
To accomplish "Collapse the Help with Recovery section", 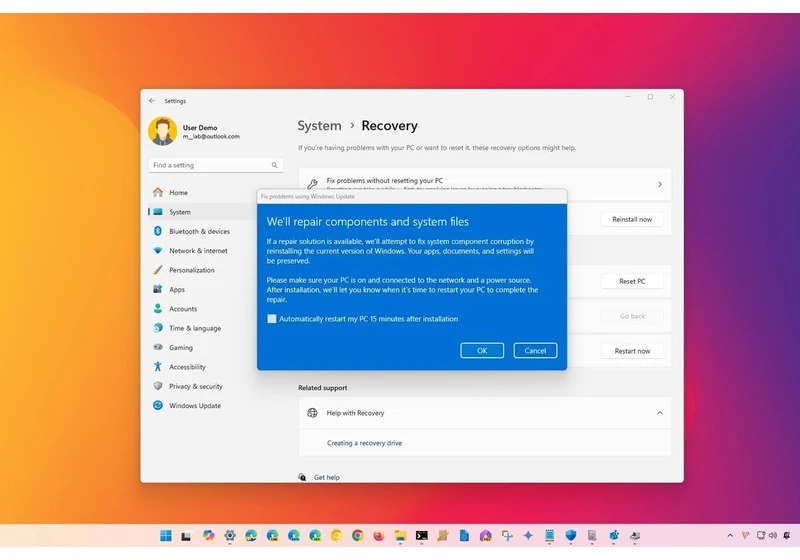I will [x=660, y=413].
